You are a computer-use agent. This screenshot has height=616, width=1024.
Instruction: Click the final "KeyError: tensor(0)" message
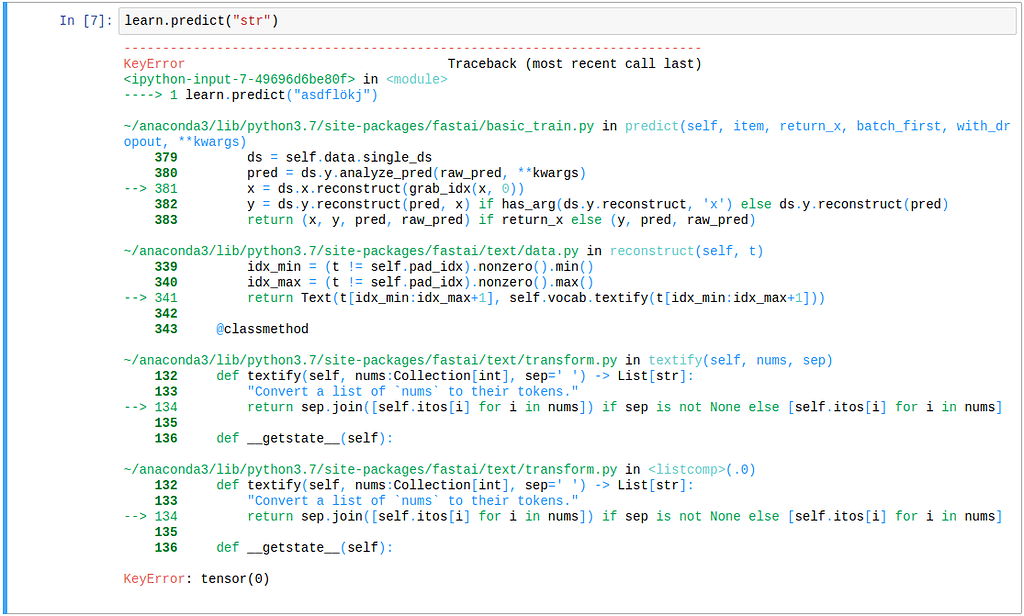pos(196,579)
